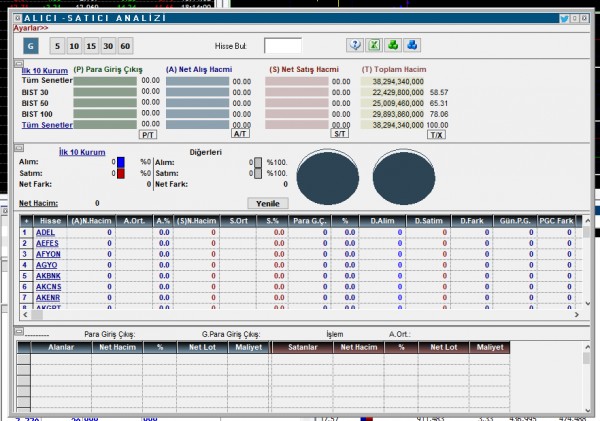
Task: Click the Hisse Bul input field
Action: coord(282,46)
